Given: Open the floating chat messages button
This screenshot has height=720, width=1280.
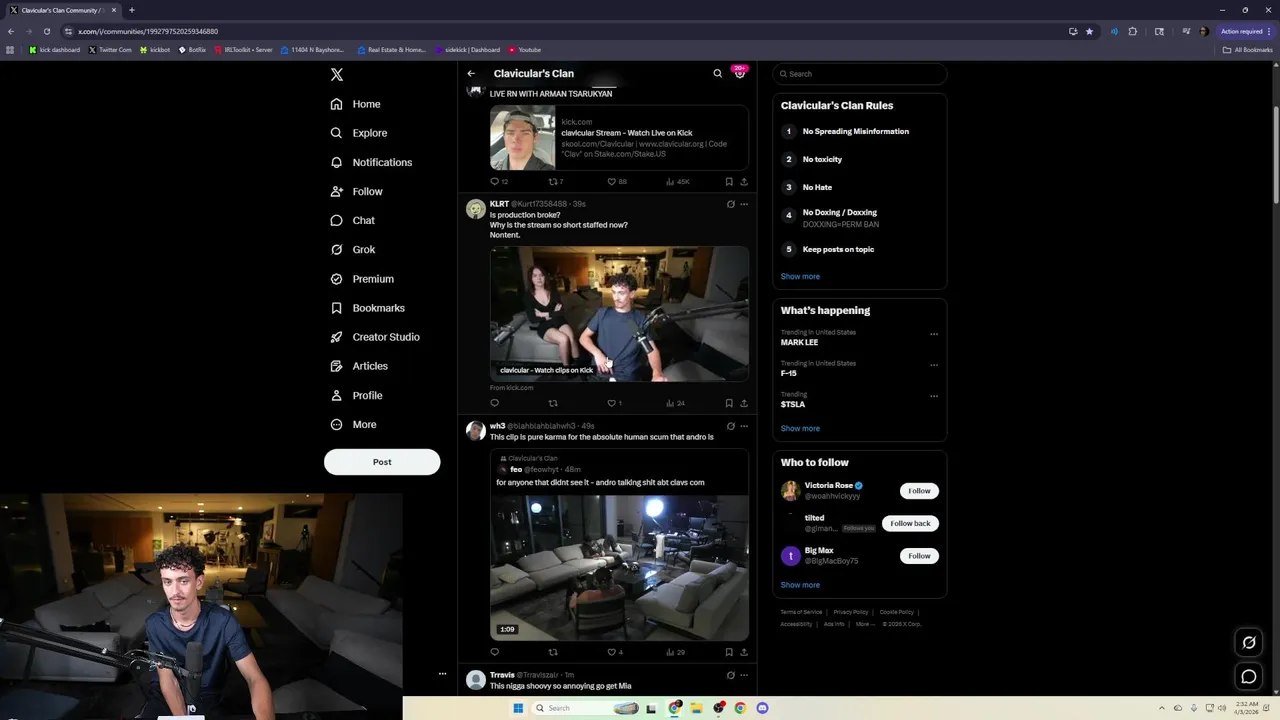Looking at the screenshot, I should pos(1249,677).
